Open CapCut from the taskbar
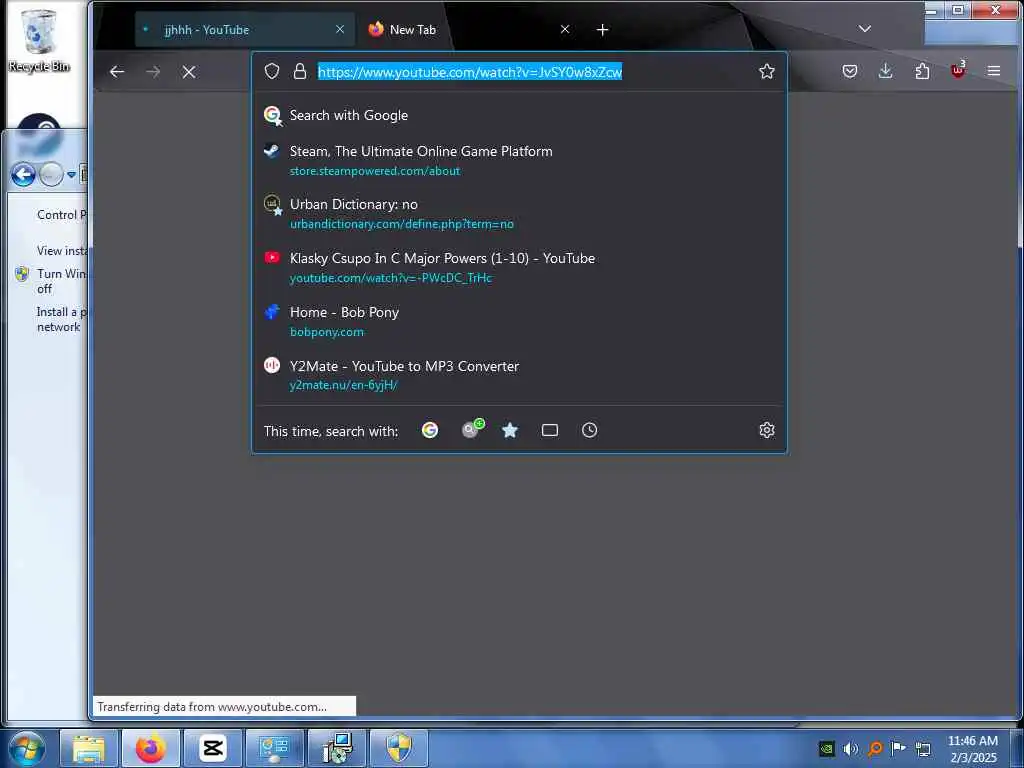1024x768 pixels. [213, 748]
